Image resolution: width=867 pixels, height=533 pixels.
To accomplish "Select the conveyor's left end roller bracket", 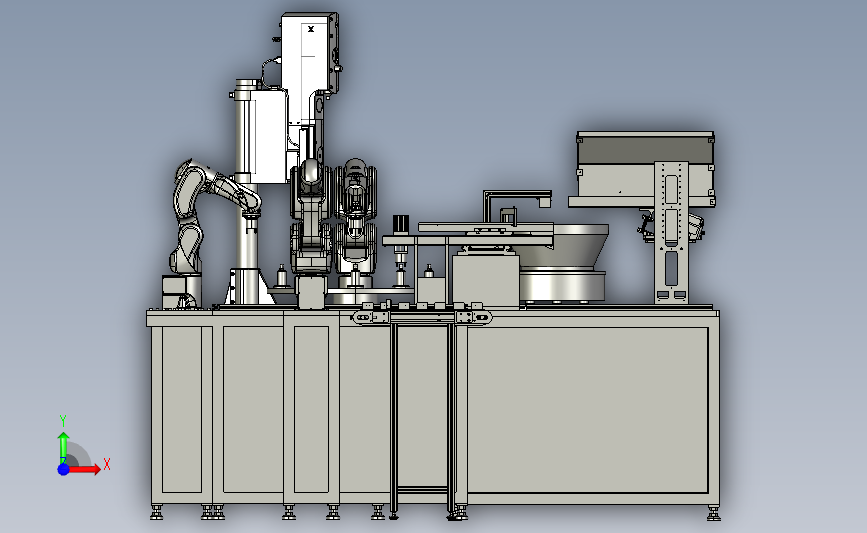I will (x=370, y=317).
